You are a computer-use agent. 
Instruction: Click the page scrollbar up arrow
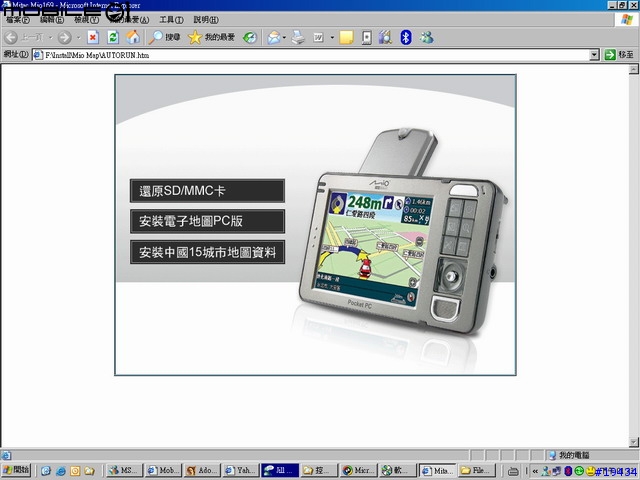(x=633, y=69)
